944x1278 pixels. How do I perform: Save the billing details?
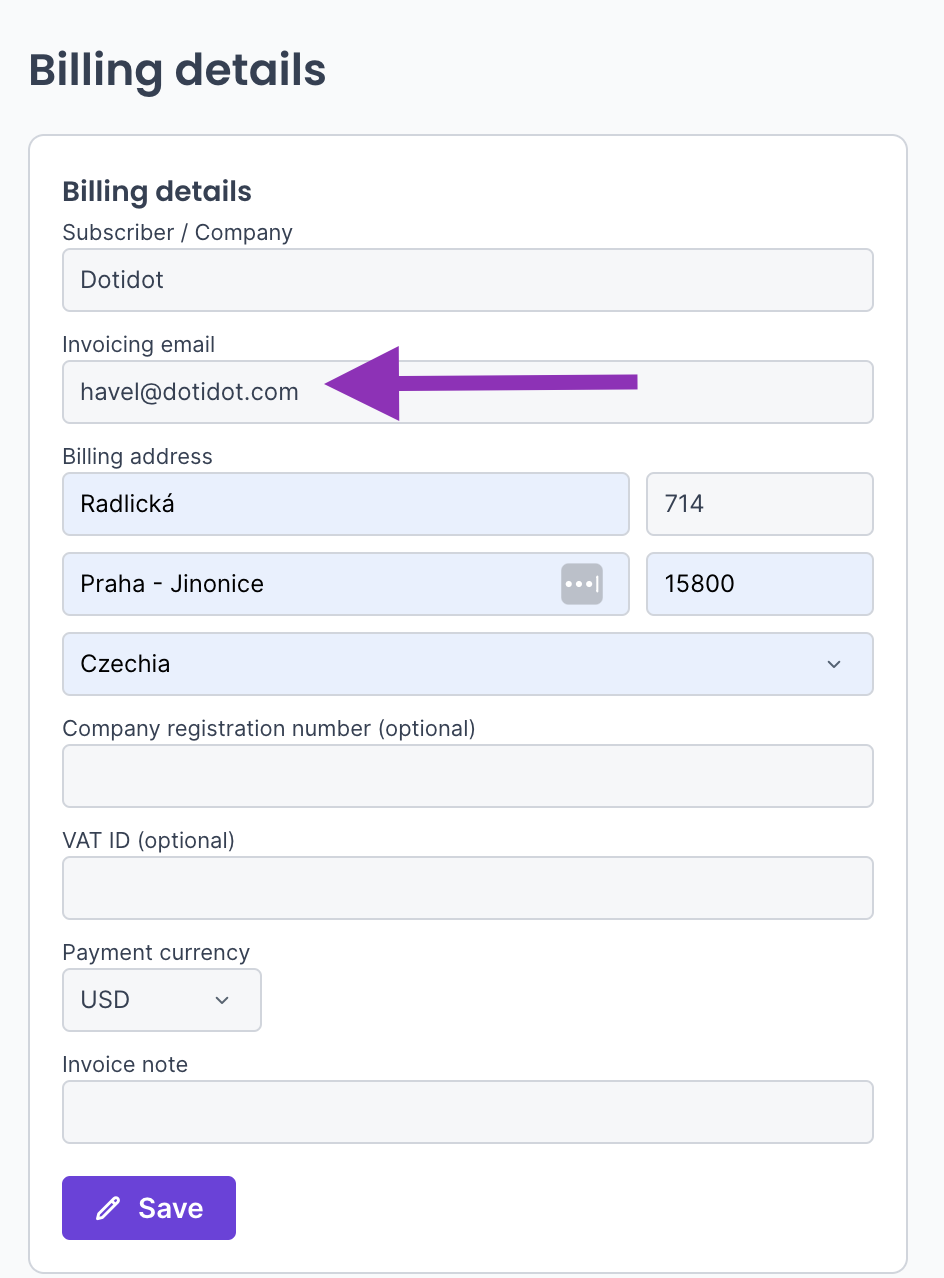pos(149,1208)
